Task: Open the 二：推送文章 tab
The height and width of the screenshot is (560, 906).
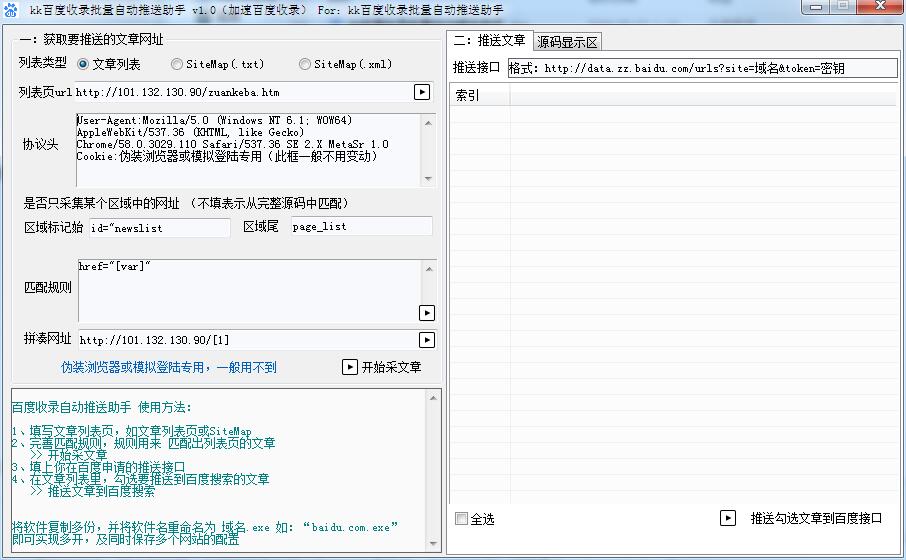Action: tap(489, 40)
